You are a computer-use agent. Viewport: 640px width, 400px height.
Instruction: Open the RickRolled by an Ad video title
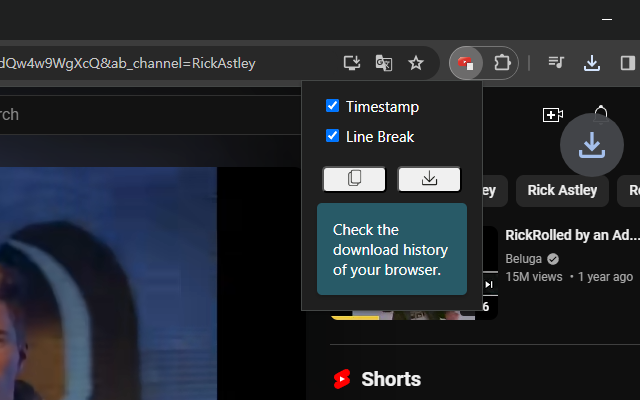coord(572,235)
